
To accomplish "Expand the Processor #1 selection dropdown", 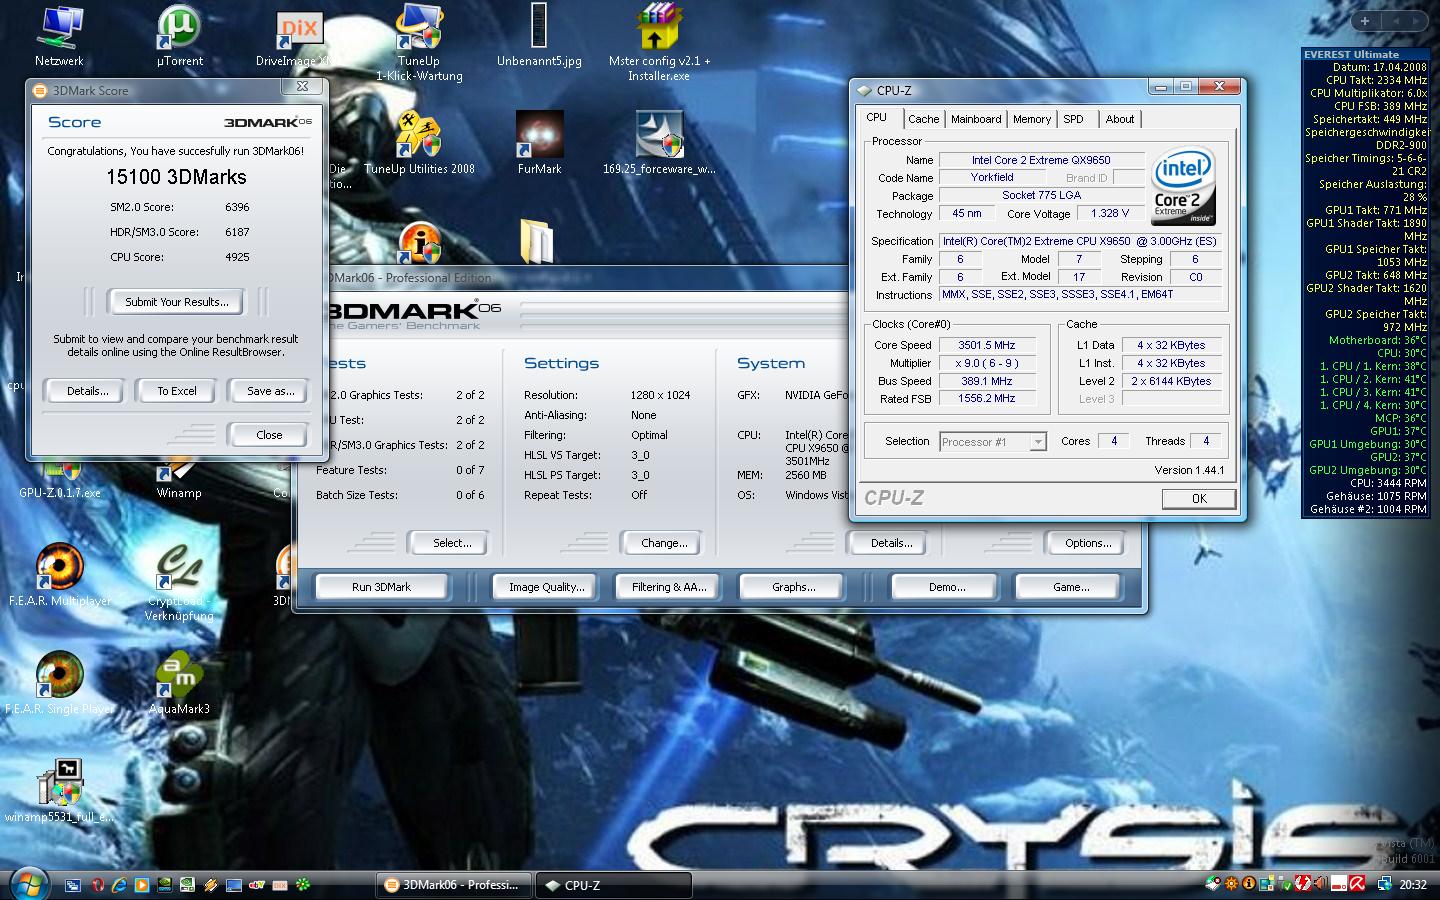I will click(1038, 442).
